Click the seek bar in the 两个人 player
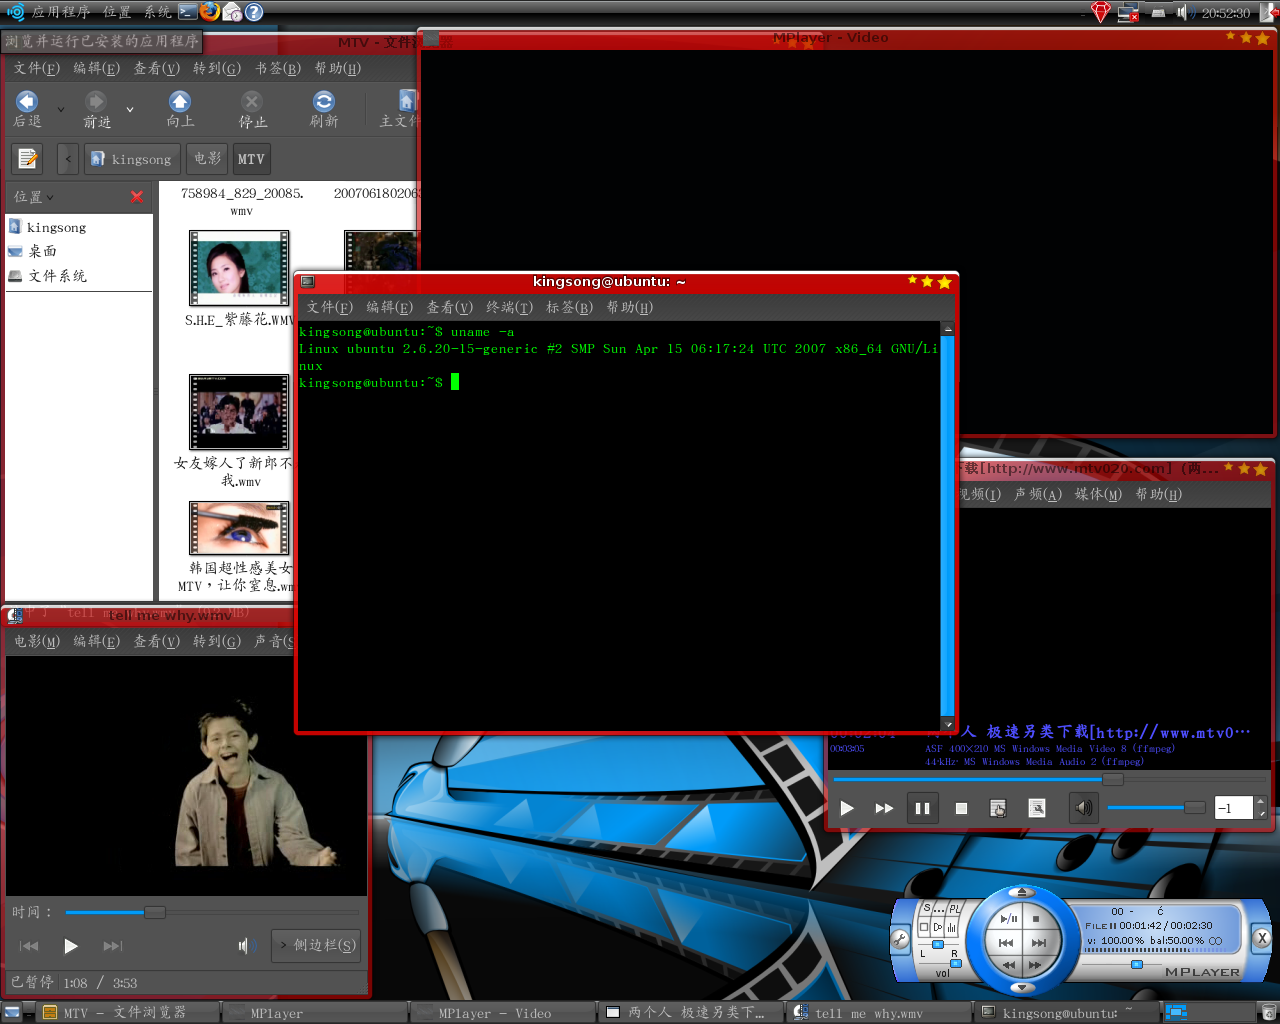The height and width of the screenshot is (1024, 1280). pyautogui.click(x=1048, y=779)
